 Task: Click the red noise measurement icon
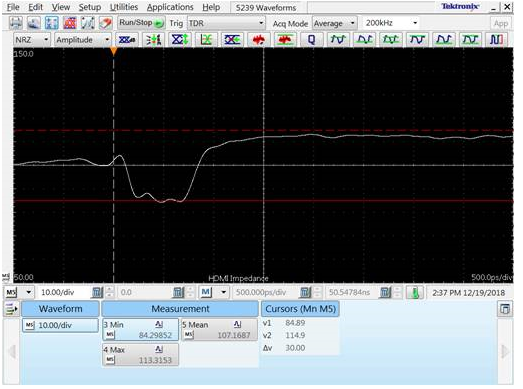pyautogui.click(x=258, y=40)
